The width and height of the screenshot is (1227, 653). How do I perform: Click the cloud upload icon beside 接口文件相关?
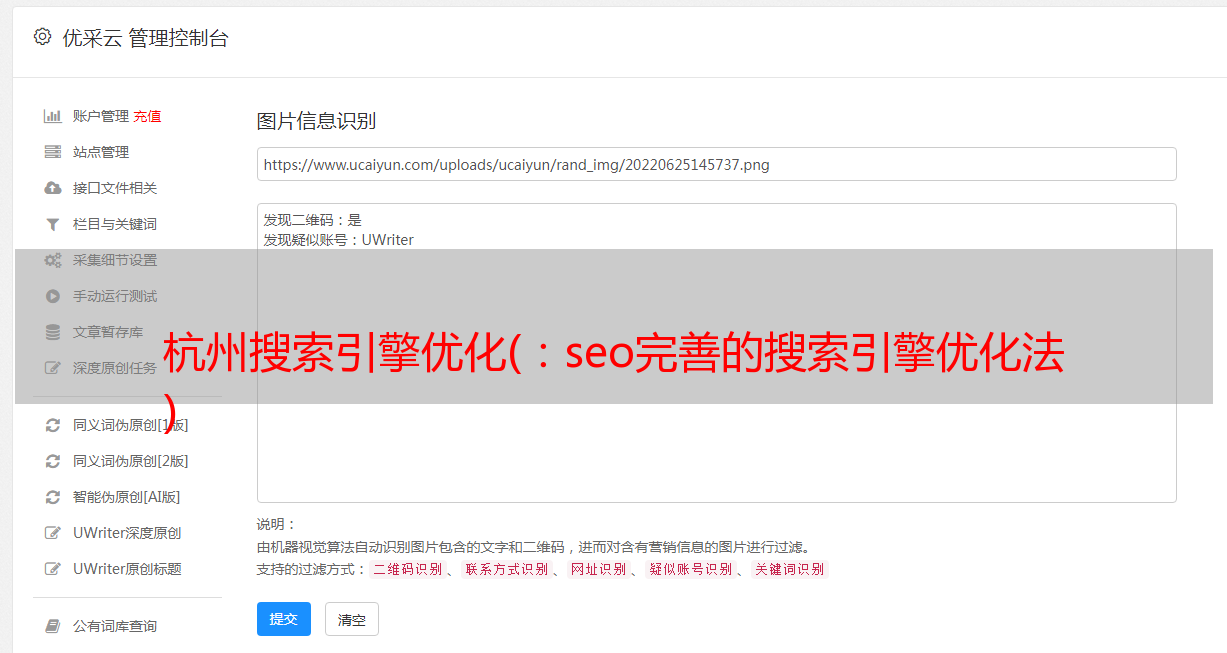(x=53, y=188)
